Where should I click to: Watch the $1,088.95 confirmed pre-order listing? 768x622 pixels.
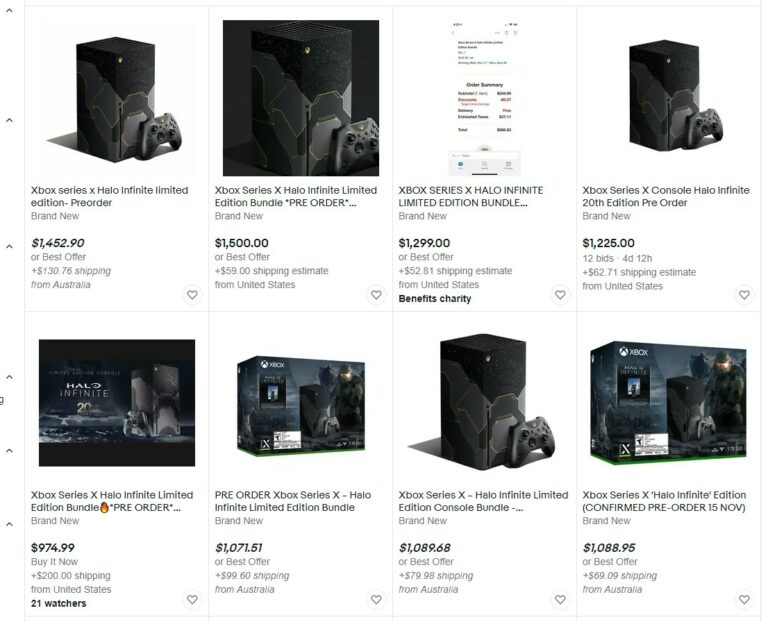(x=744, y=599)
